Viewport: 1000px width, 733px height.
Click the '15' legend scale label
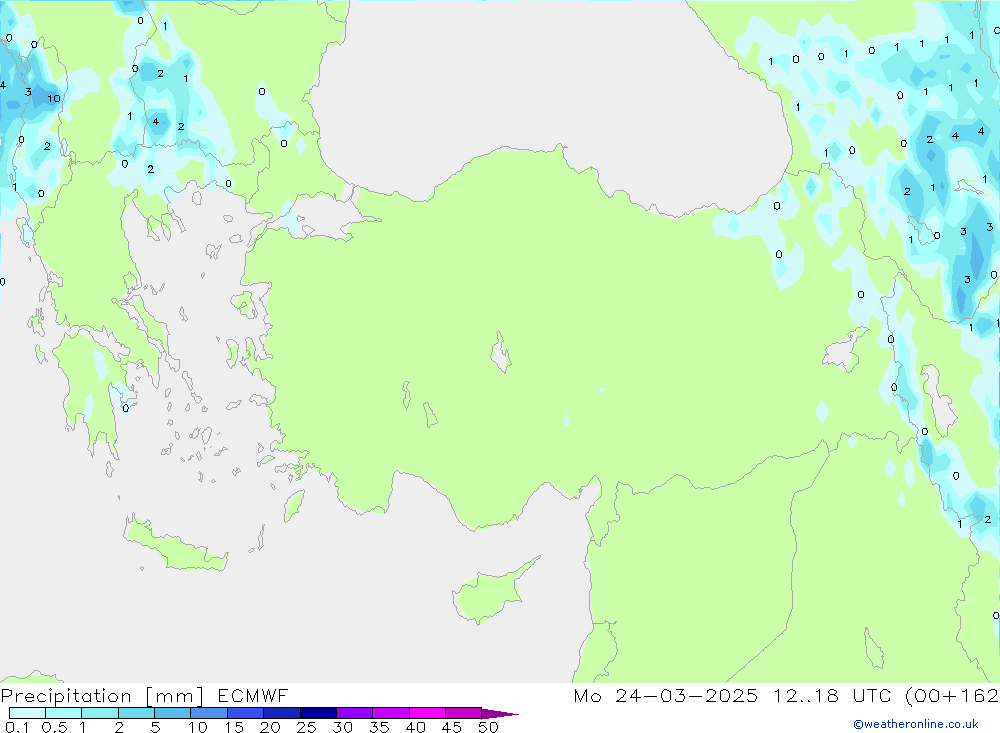(233, 727)
